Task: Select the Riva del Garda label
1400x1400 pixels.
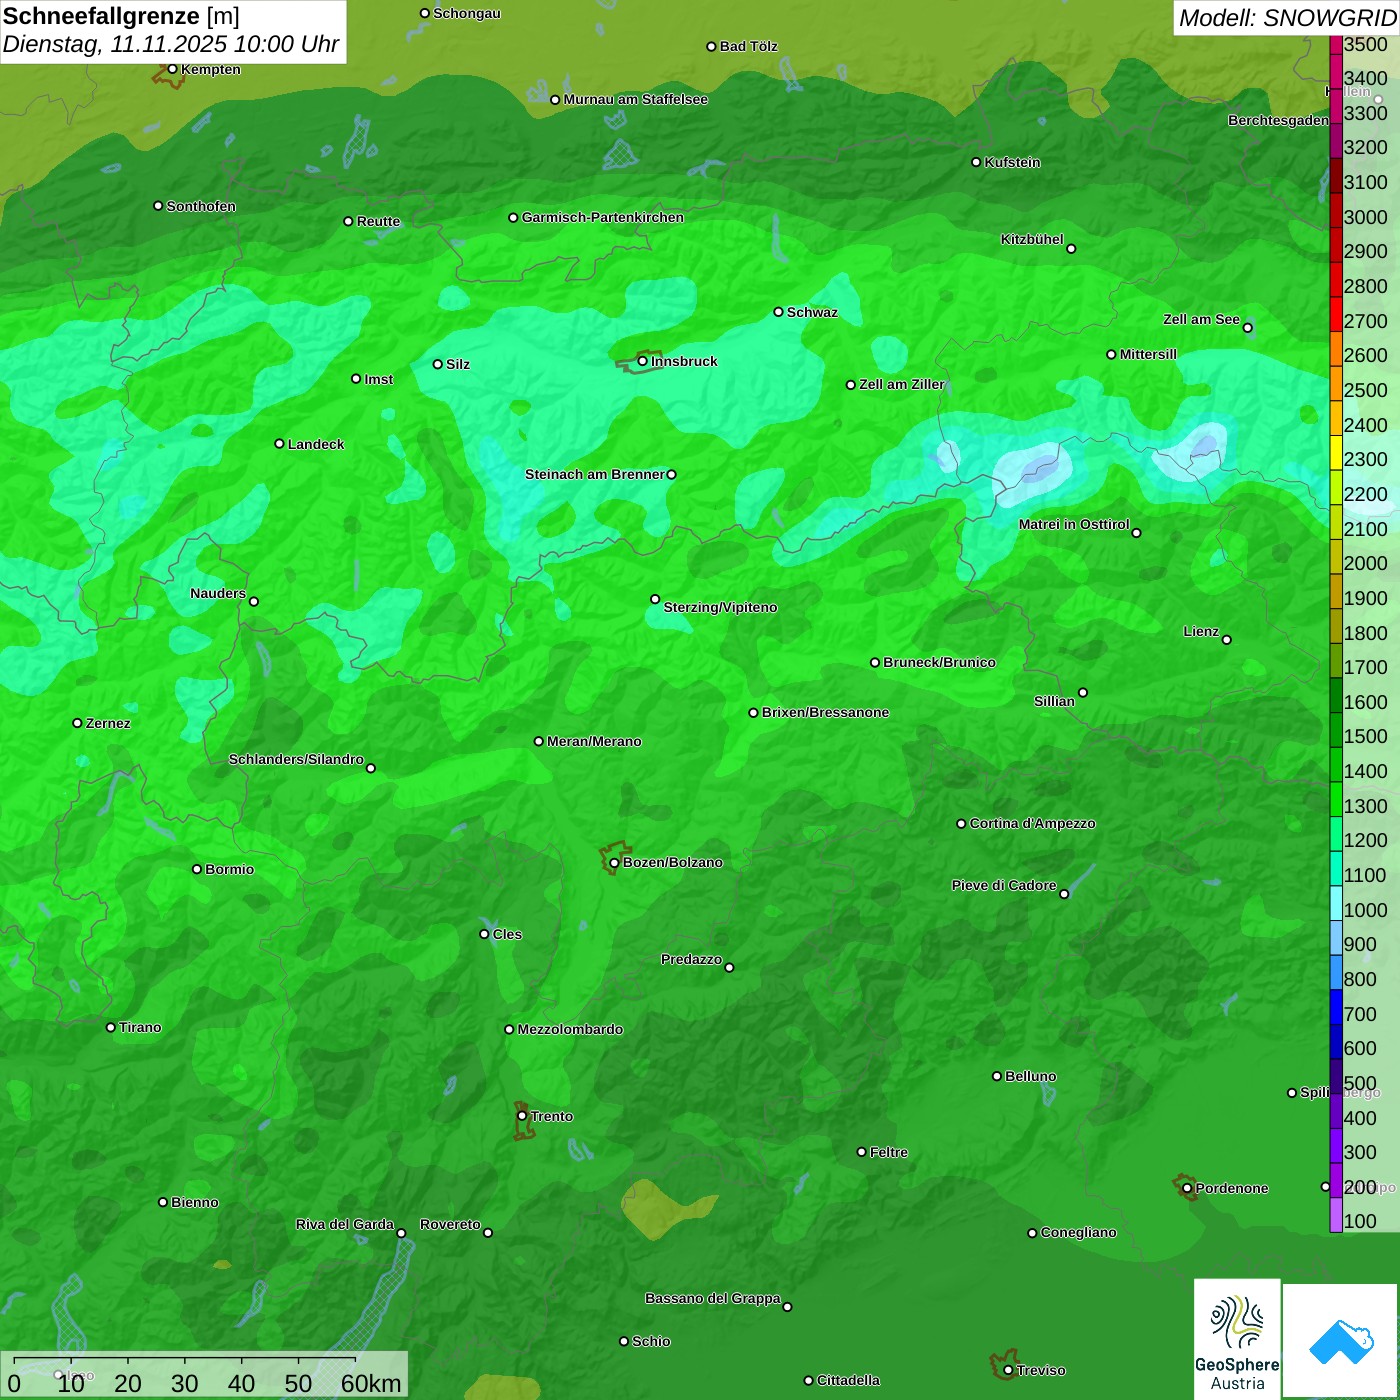Action: pos(345,1224)
